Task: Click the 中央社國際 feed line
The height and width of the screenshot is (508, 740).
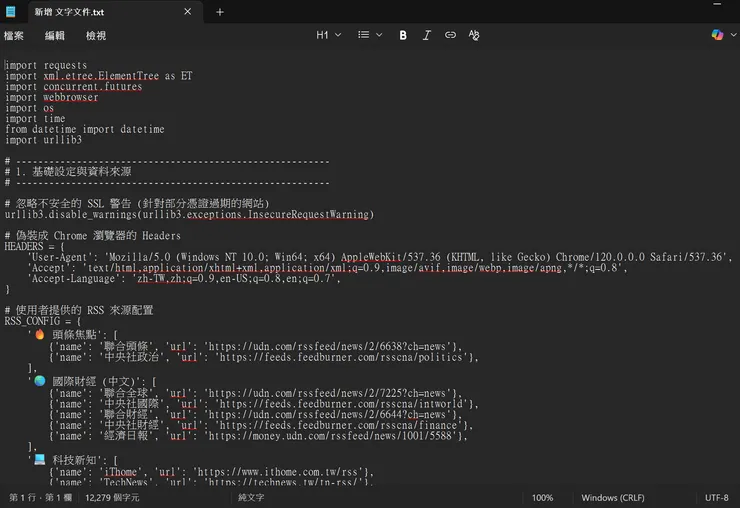Action: coord(264,404)
